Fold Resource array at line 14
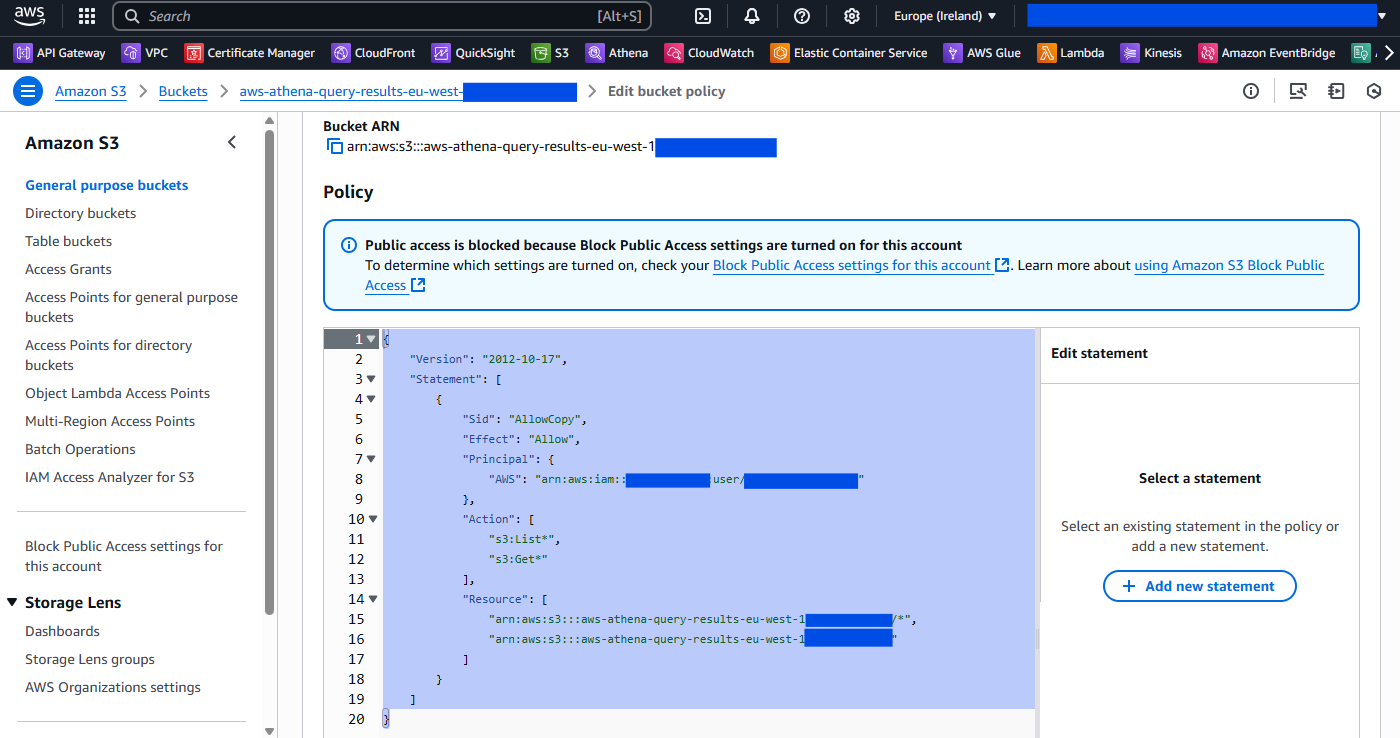The image size is (1400, 738). point(373,599)
